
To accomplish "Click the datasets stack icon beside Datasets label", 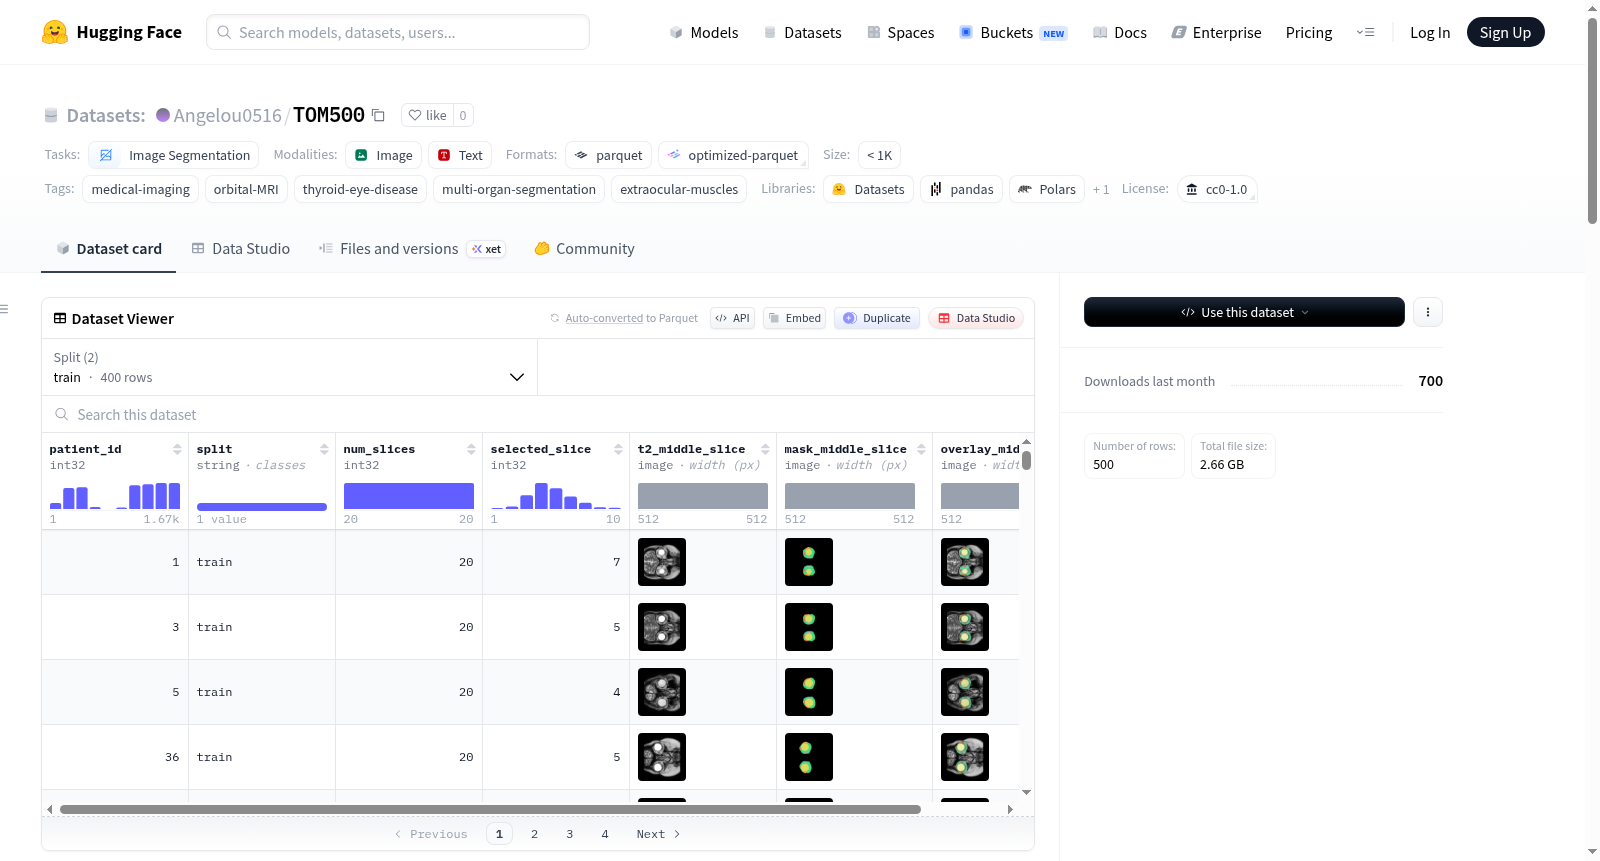I will pos(51,115).
